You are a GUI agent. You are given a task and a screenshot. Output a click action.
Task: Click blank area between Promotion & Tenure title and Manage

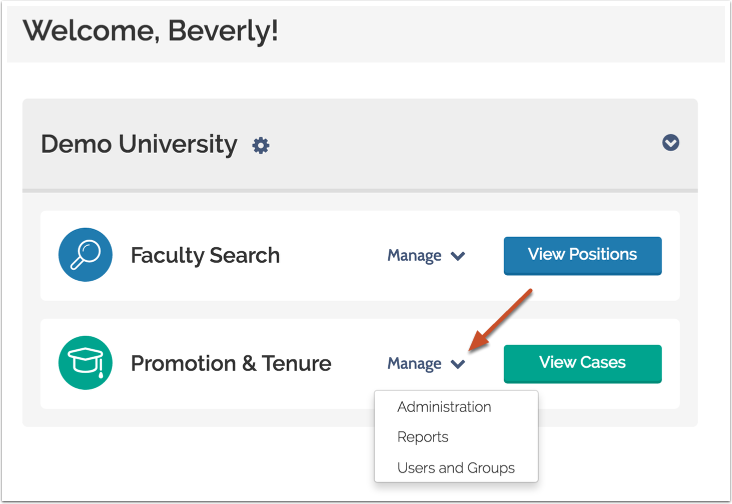tap(359, 364)
